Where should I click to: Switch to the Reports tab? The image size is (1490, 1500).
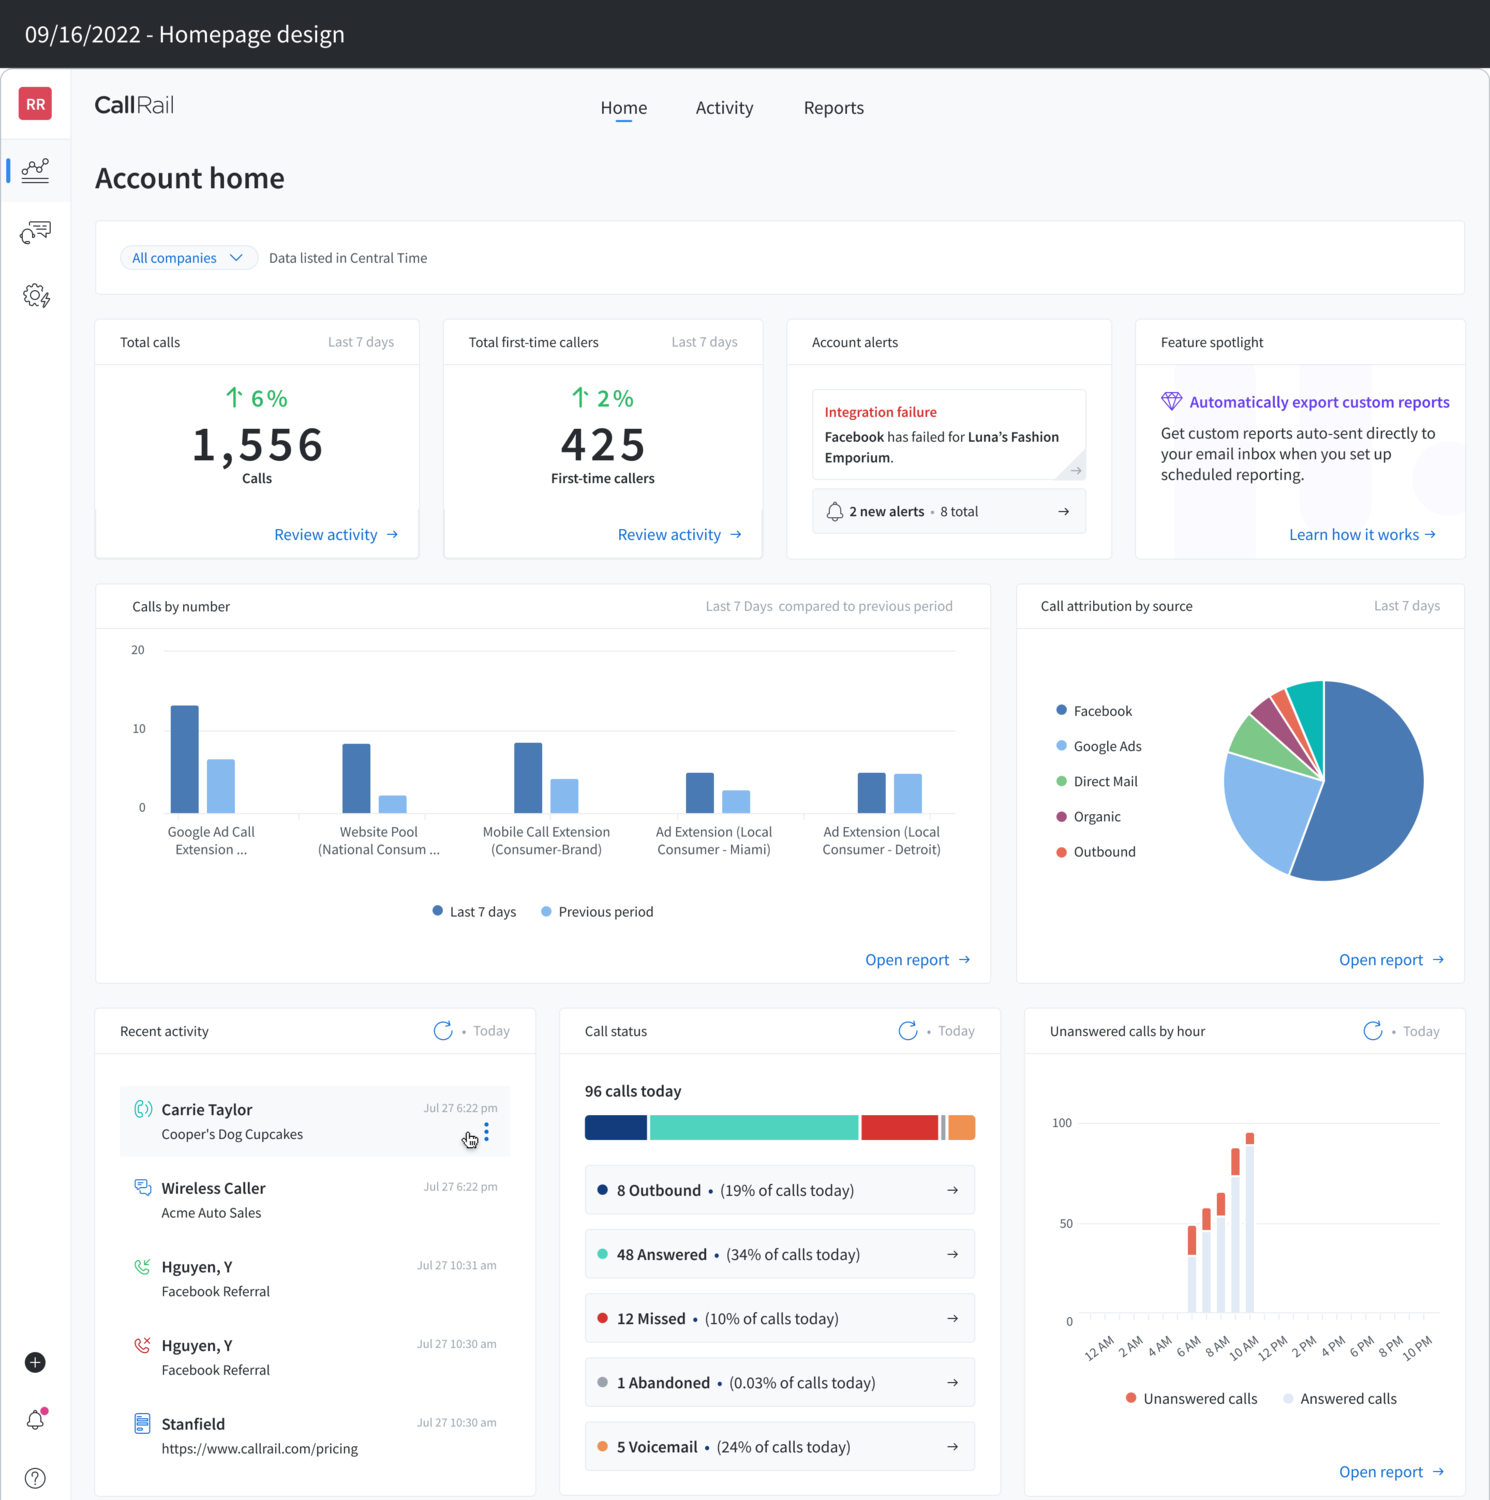(x=833, y=107)
